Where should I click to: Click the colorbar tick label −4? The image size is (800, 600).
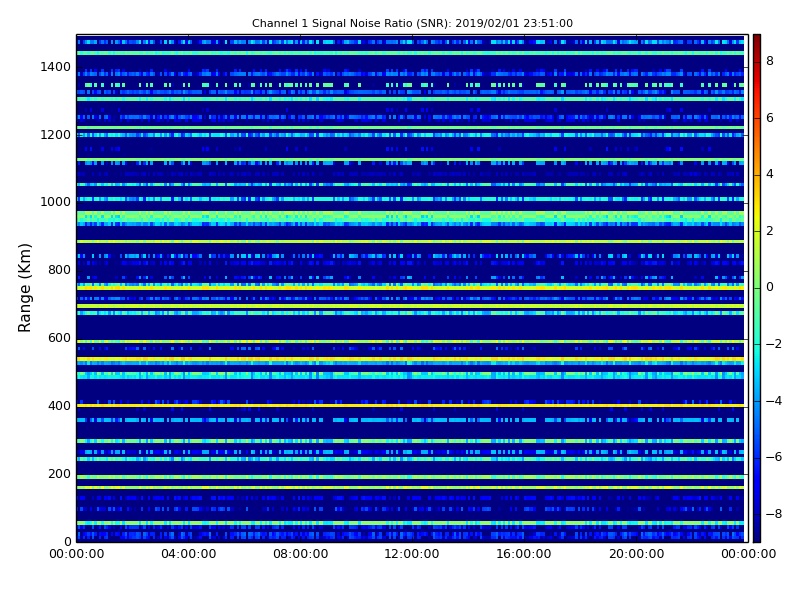(773, 401)
